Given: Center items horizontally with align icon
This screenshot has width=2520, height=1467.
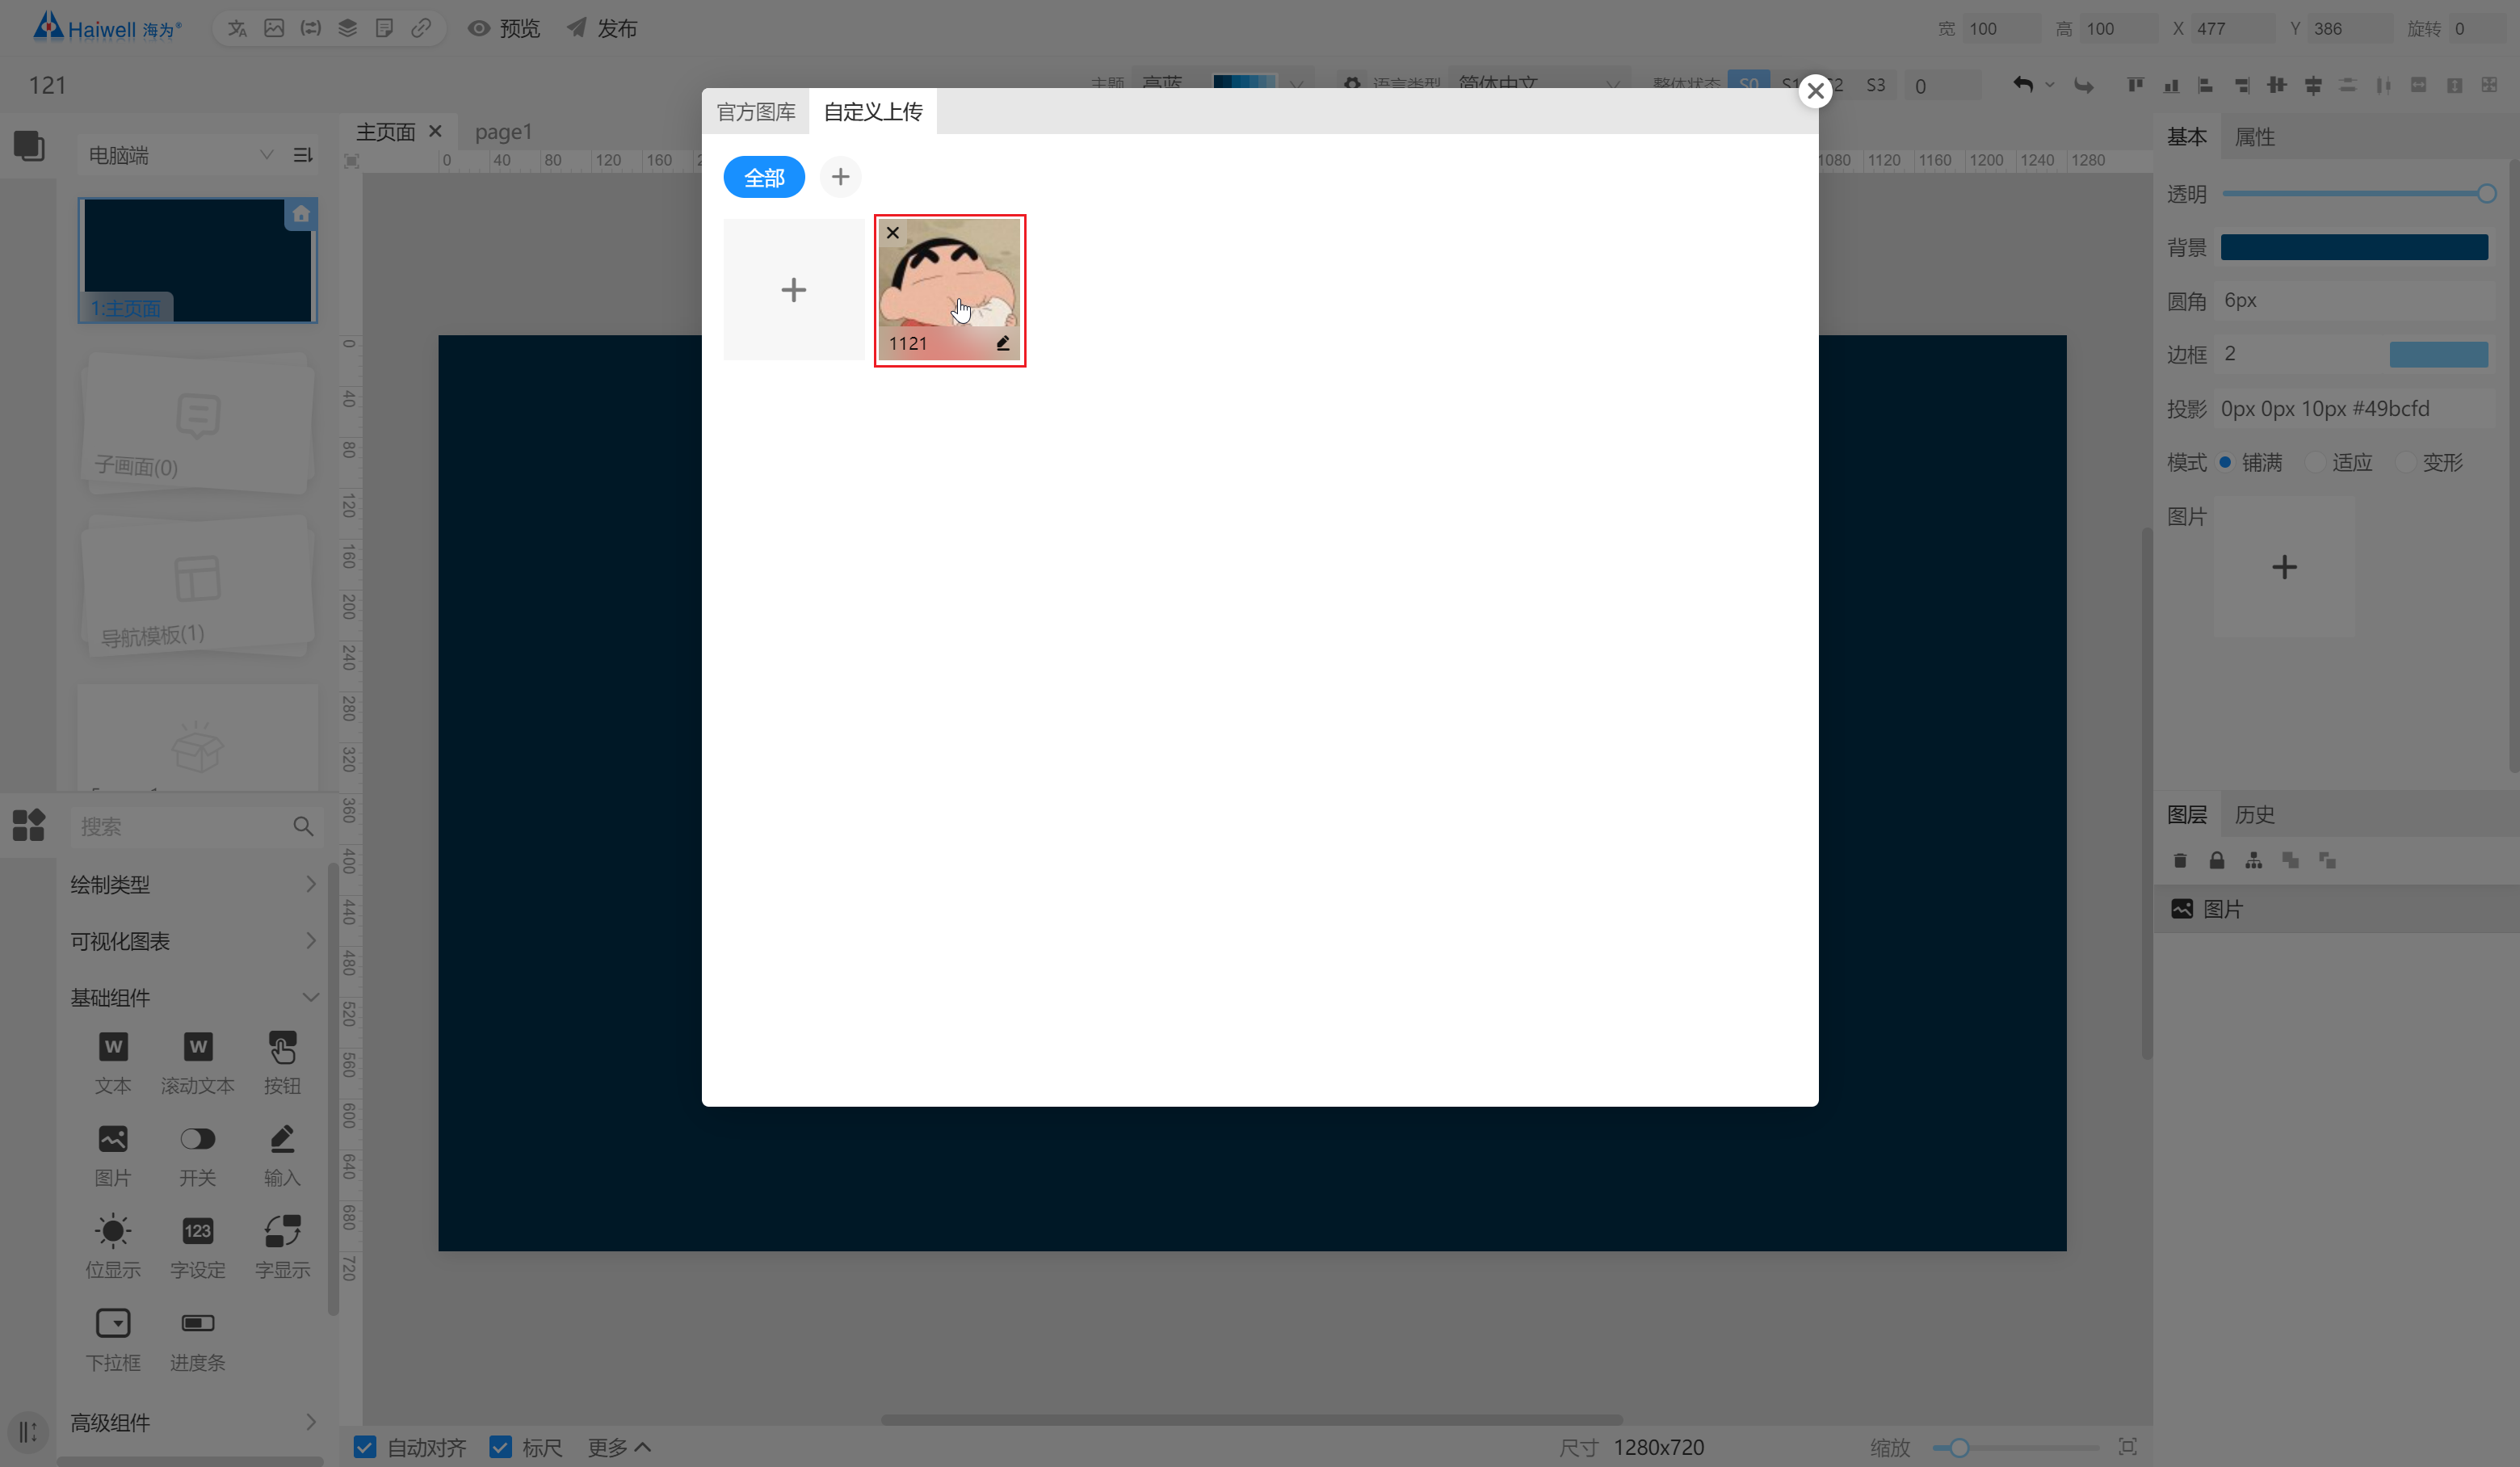Looking at the screenshot, I should pyautogui.click(x=2313, y=85).
